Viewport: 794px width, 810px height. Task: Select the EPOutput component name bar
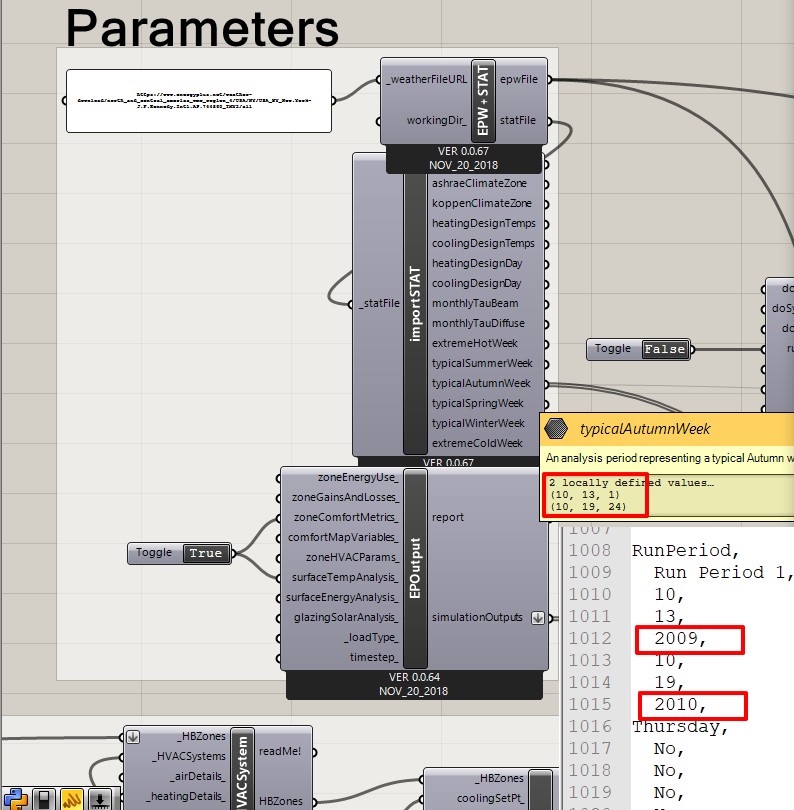[415, 568]
